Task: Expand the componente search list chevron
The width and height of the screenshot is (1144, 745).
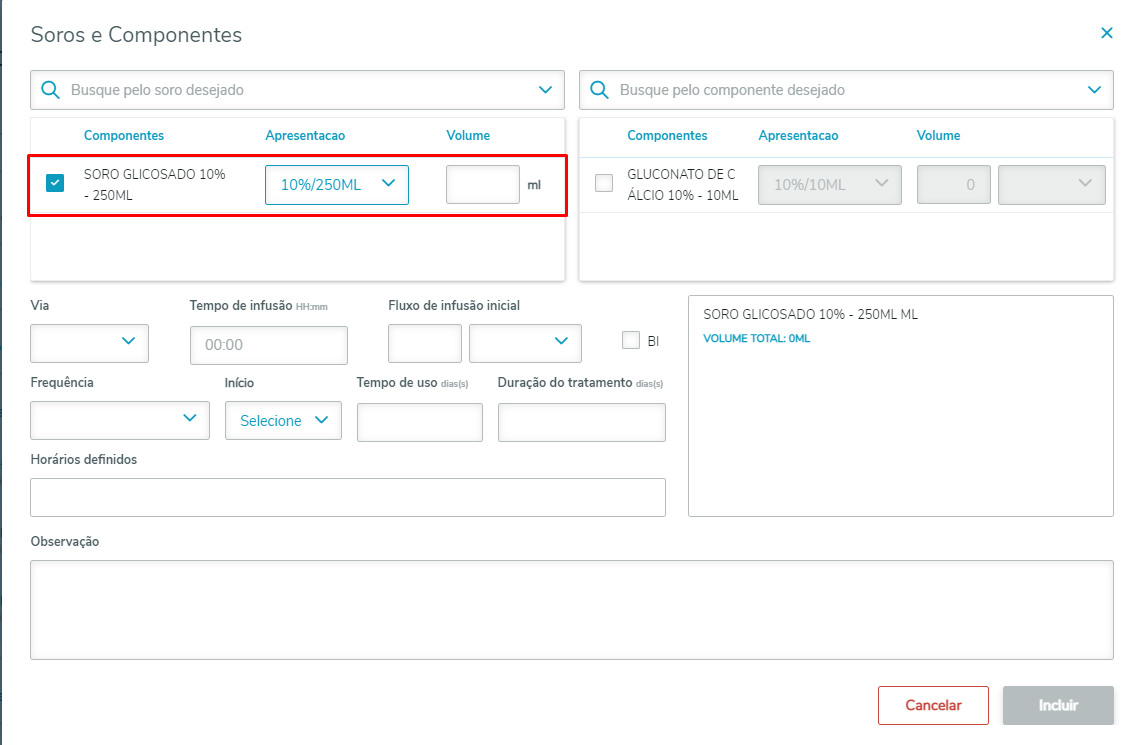Action: point(1093,90)
